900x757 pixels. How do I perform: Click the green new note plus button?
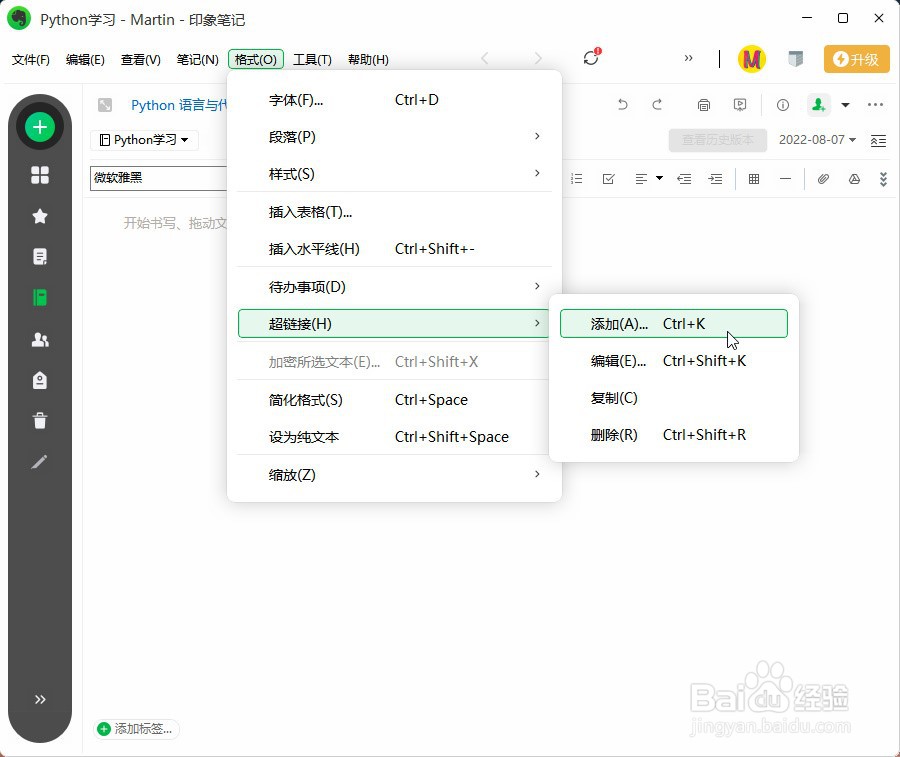coord(40,127)
